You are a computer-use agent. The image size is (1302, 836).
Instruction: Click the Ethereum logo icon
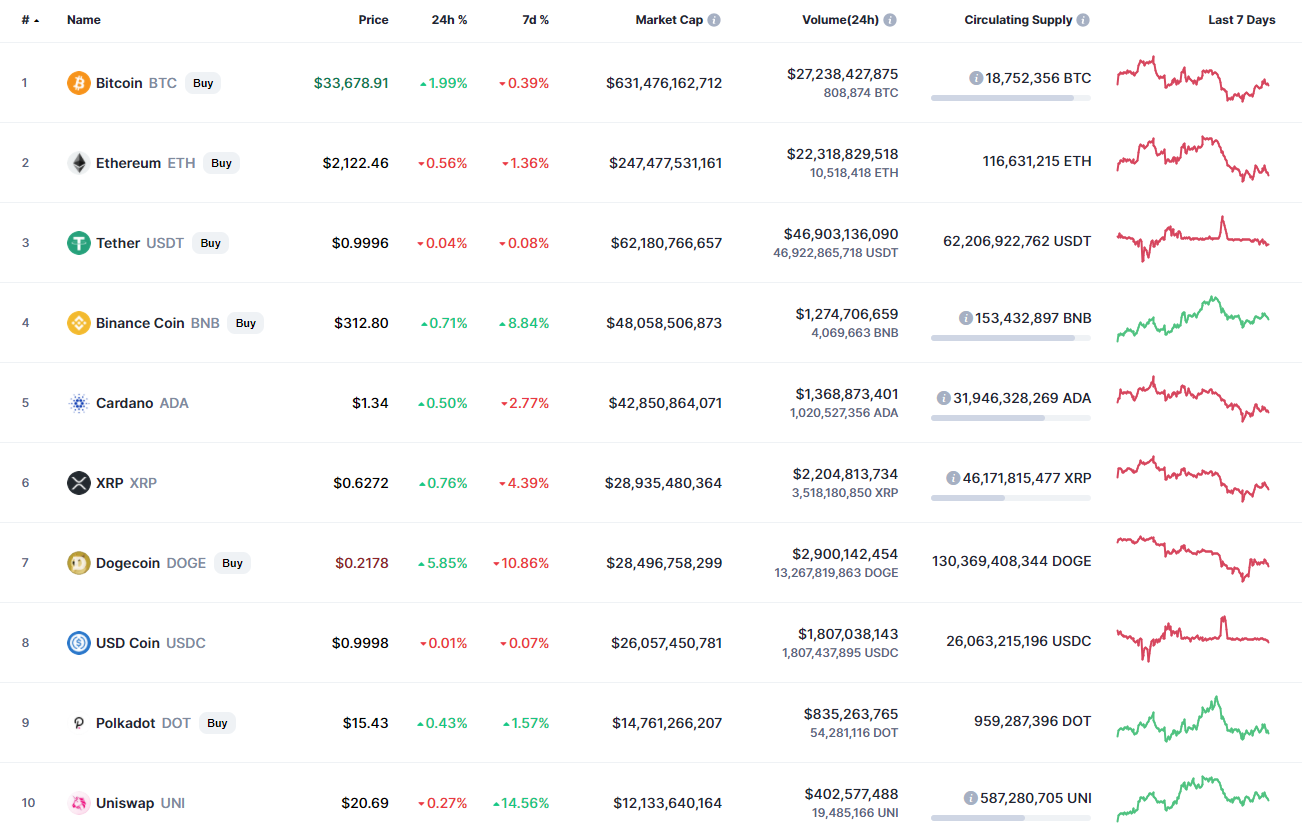point(79,163)
